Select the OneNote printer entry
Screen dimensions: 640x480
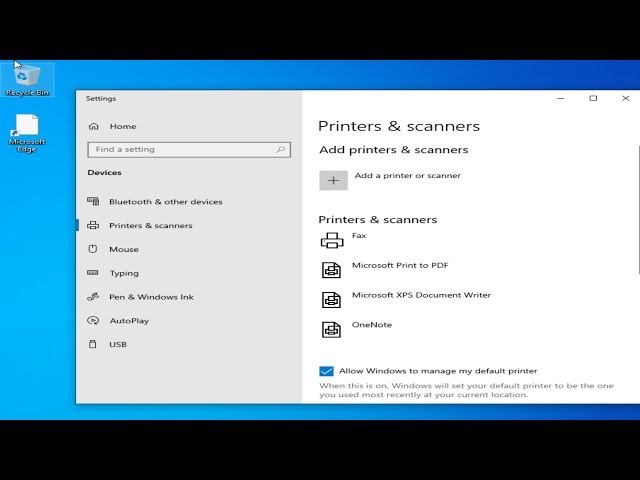(372, 325)
